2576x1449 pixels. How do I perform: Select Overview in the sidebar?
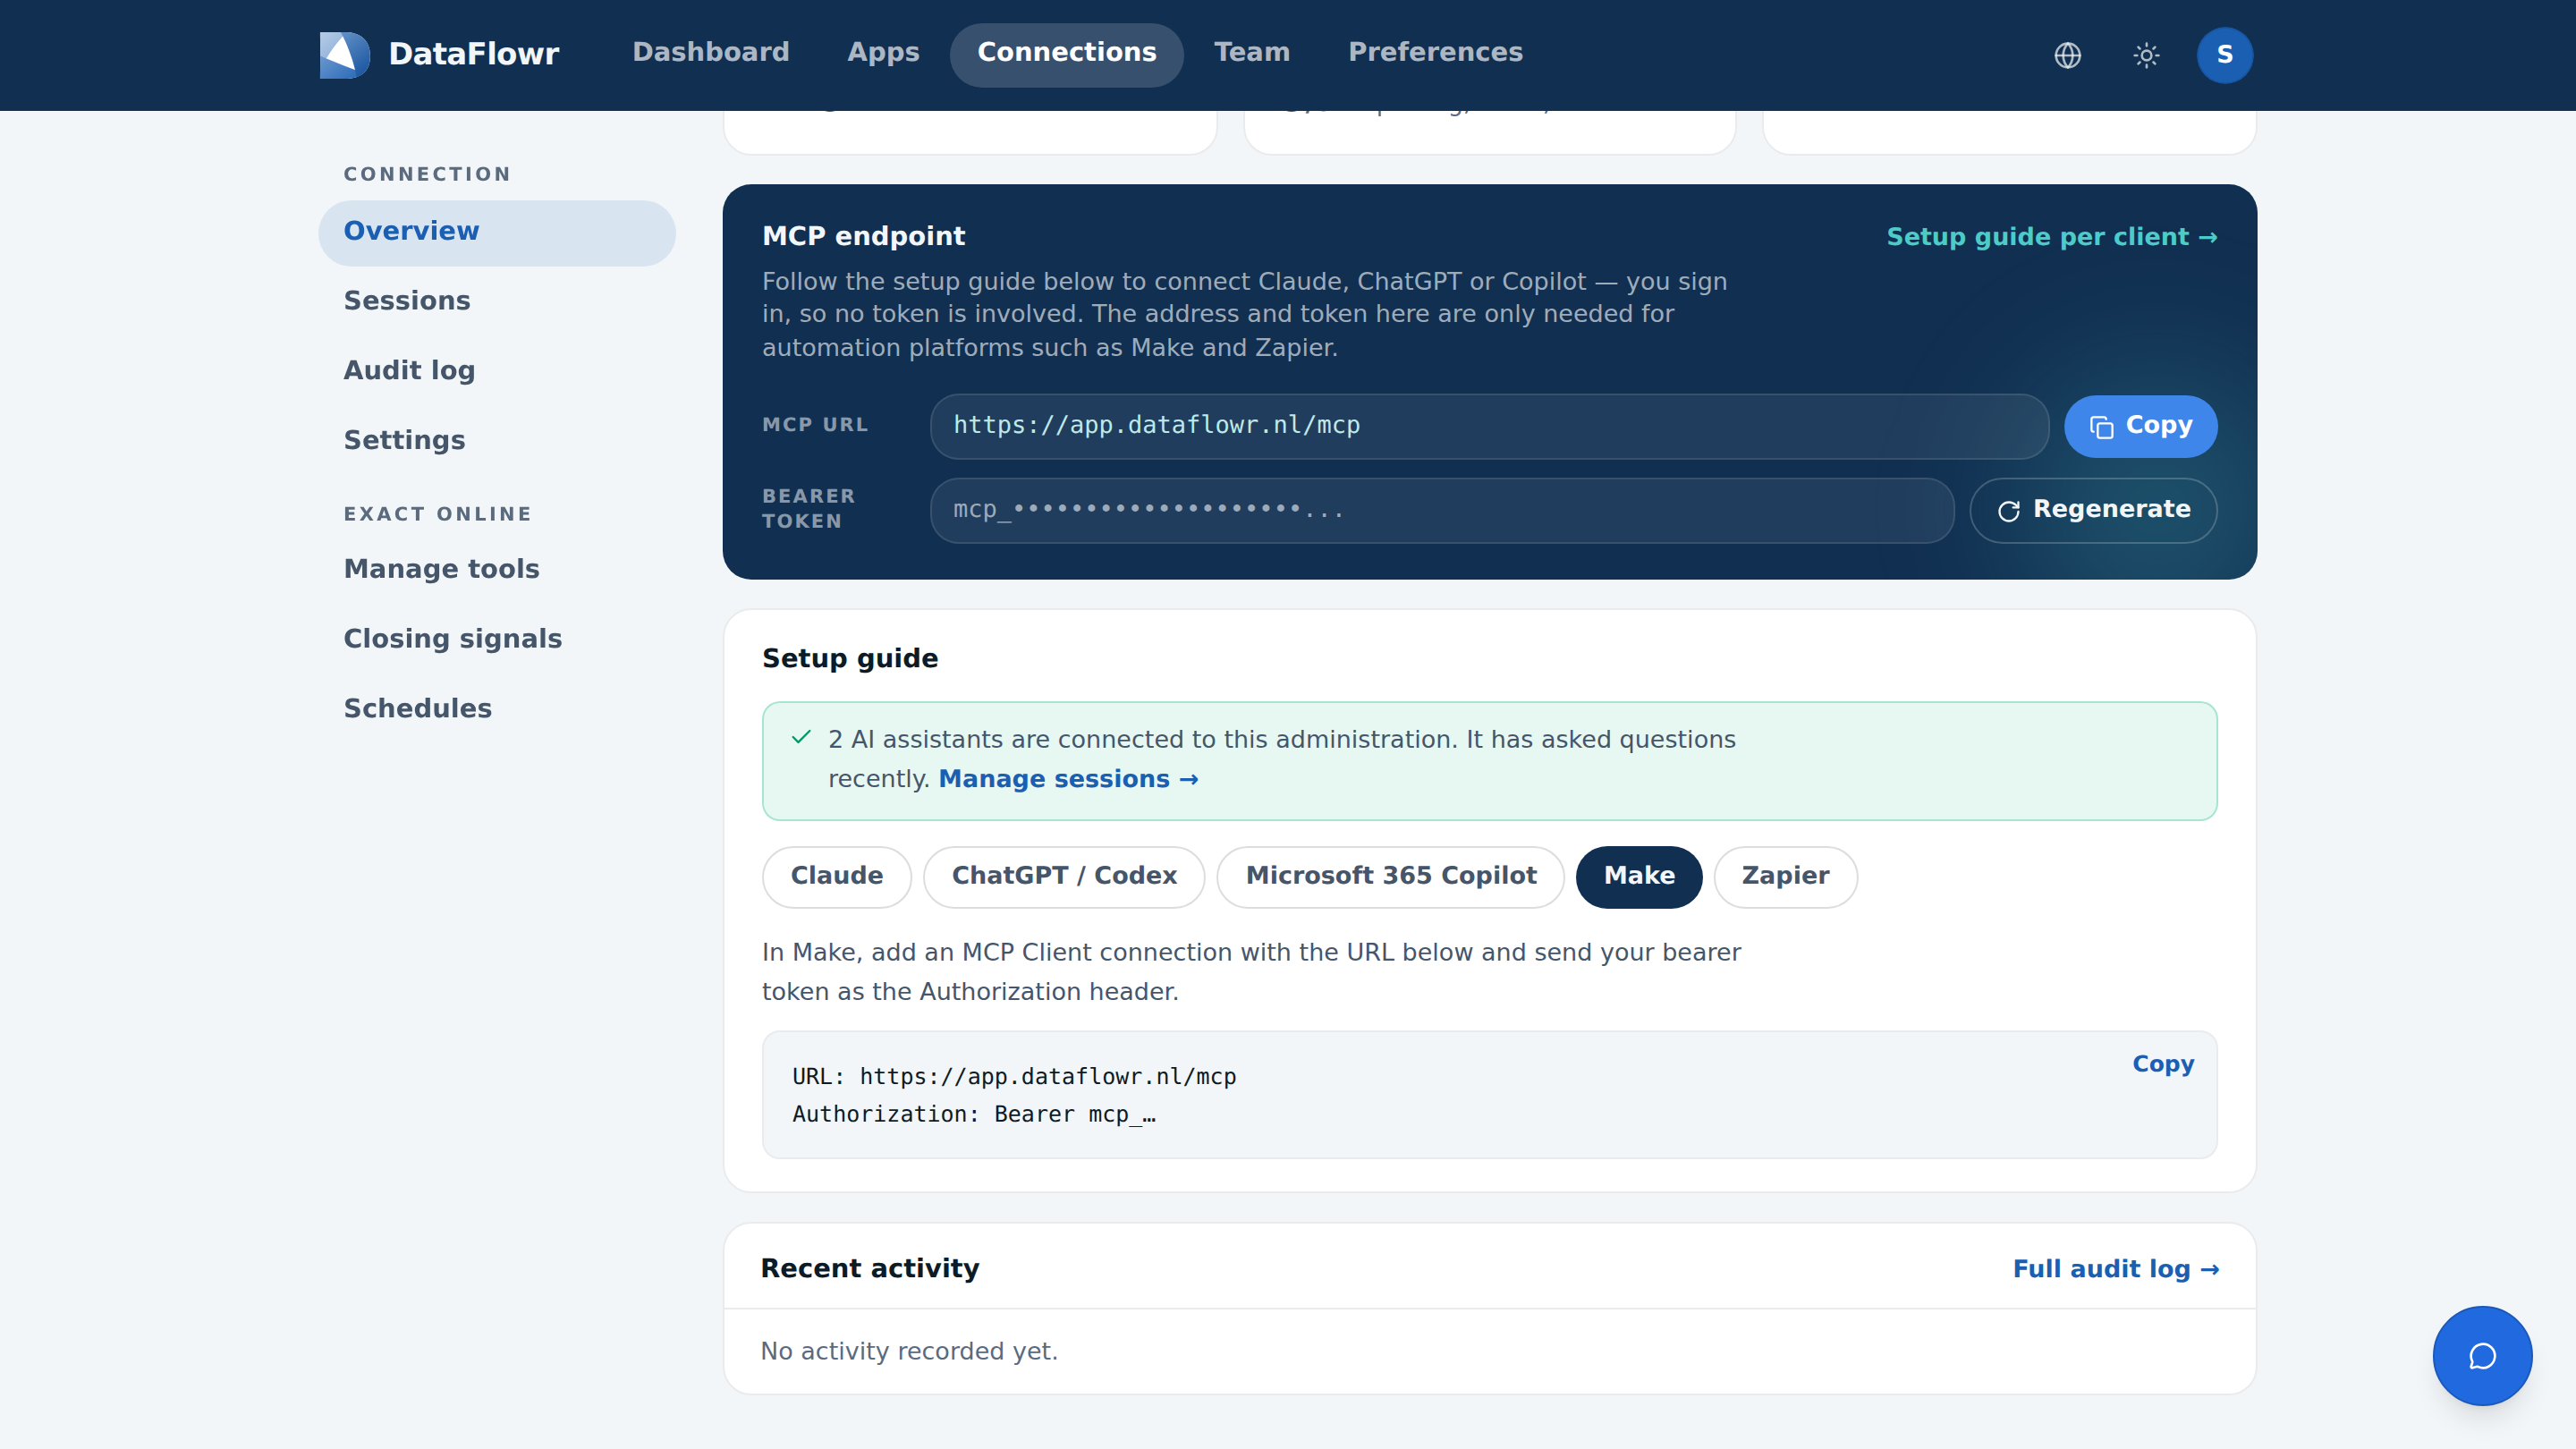point(497,232)
